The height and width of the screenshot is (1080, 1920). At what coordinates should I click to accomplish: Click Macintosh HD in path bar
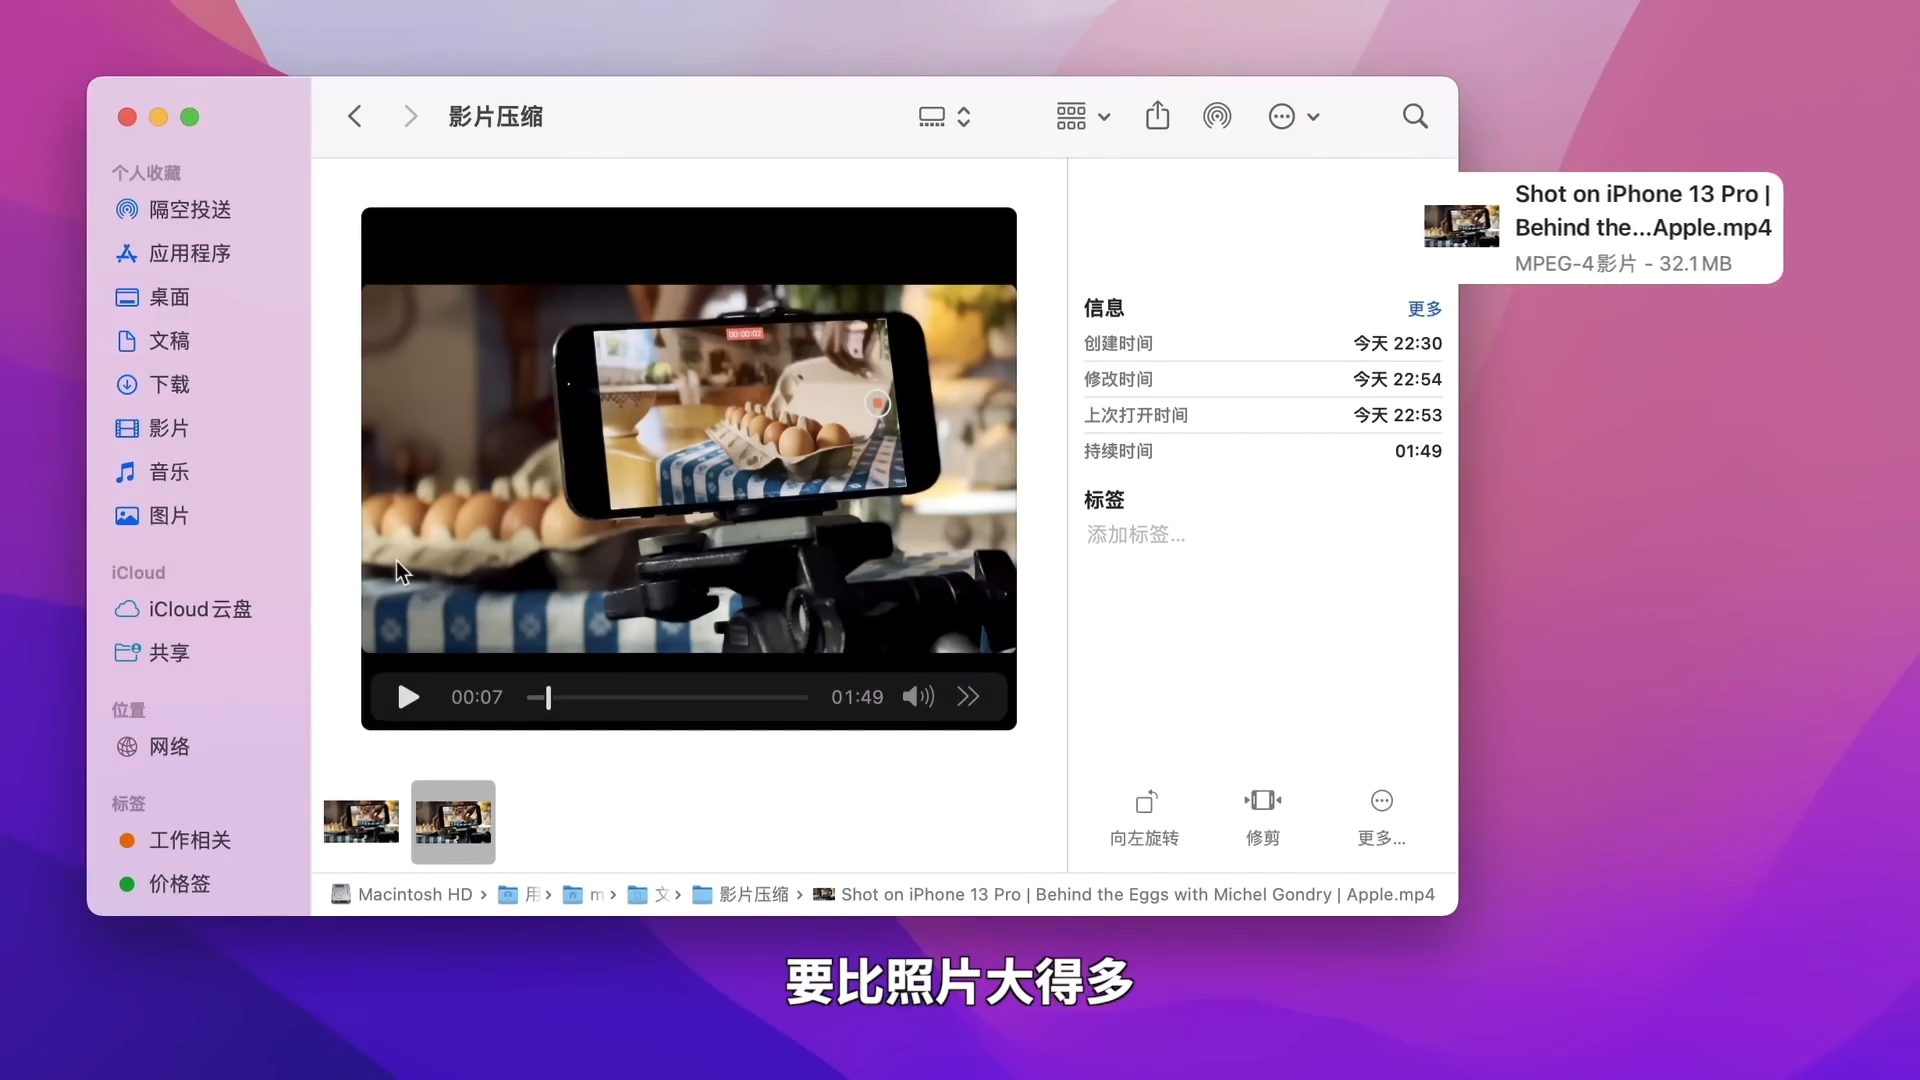pos(402,894)
